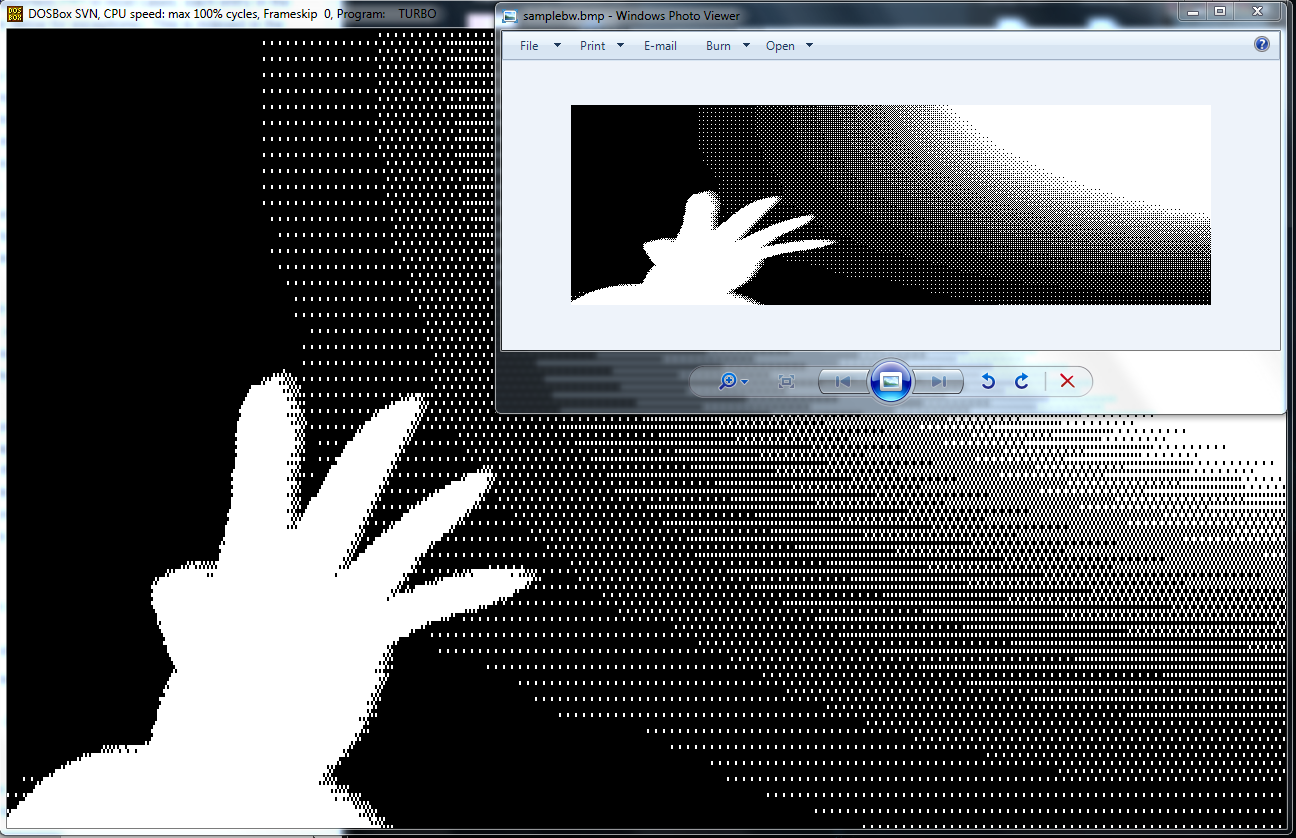Click the DOSBox title bar icon
Screen dimensions: 1296x838
point(15,14)
